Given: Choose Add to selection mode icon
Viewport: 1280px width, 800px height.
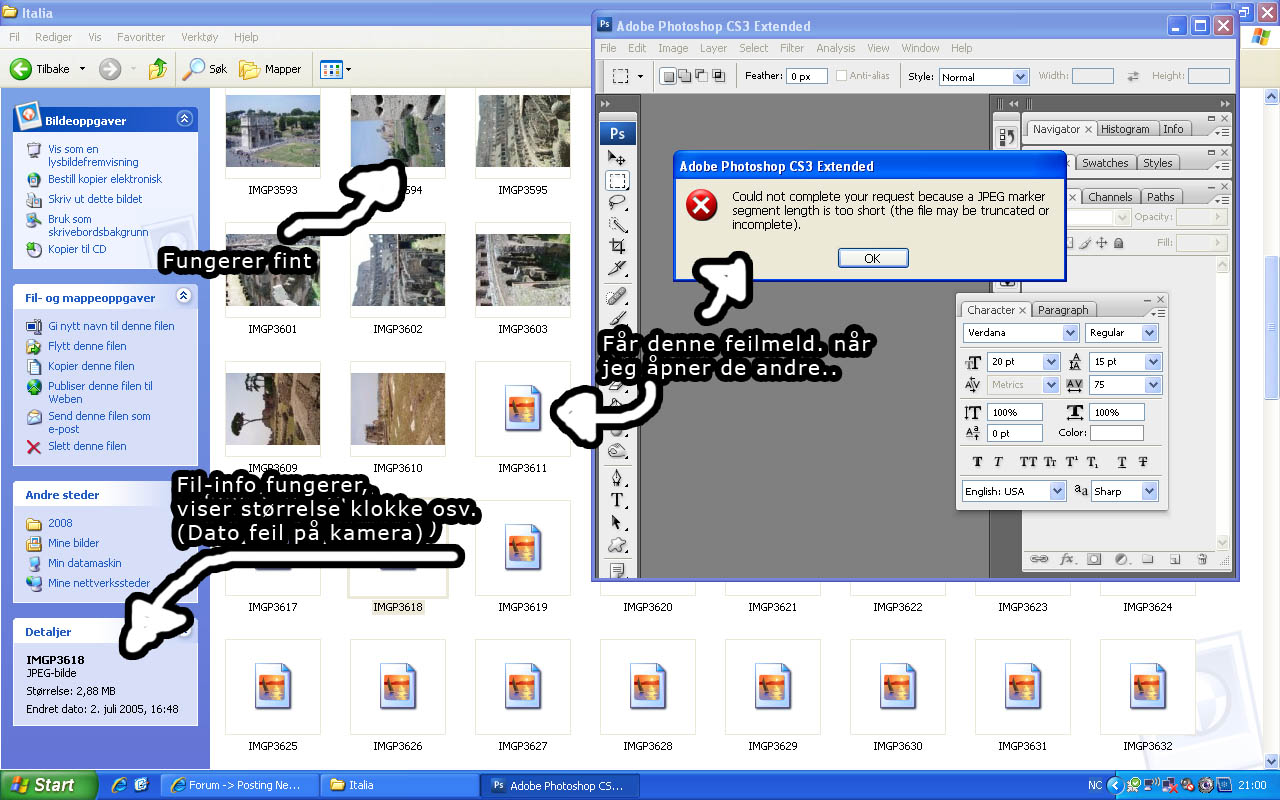Looking at the screenshot, I should pyautogui.click(x=685, y=76).
